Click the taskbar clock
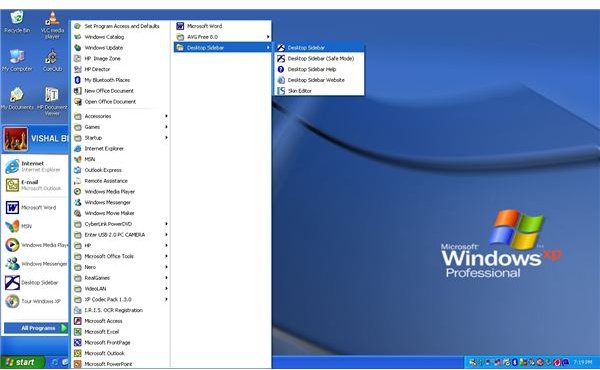This screenshot has width=600, height=370. pos(583,362)
